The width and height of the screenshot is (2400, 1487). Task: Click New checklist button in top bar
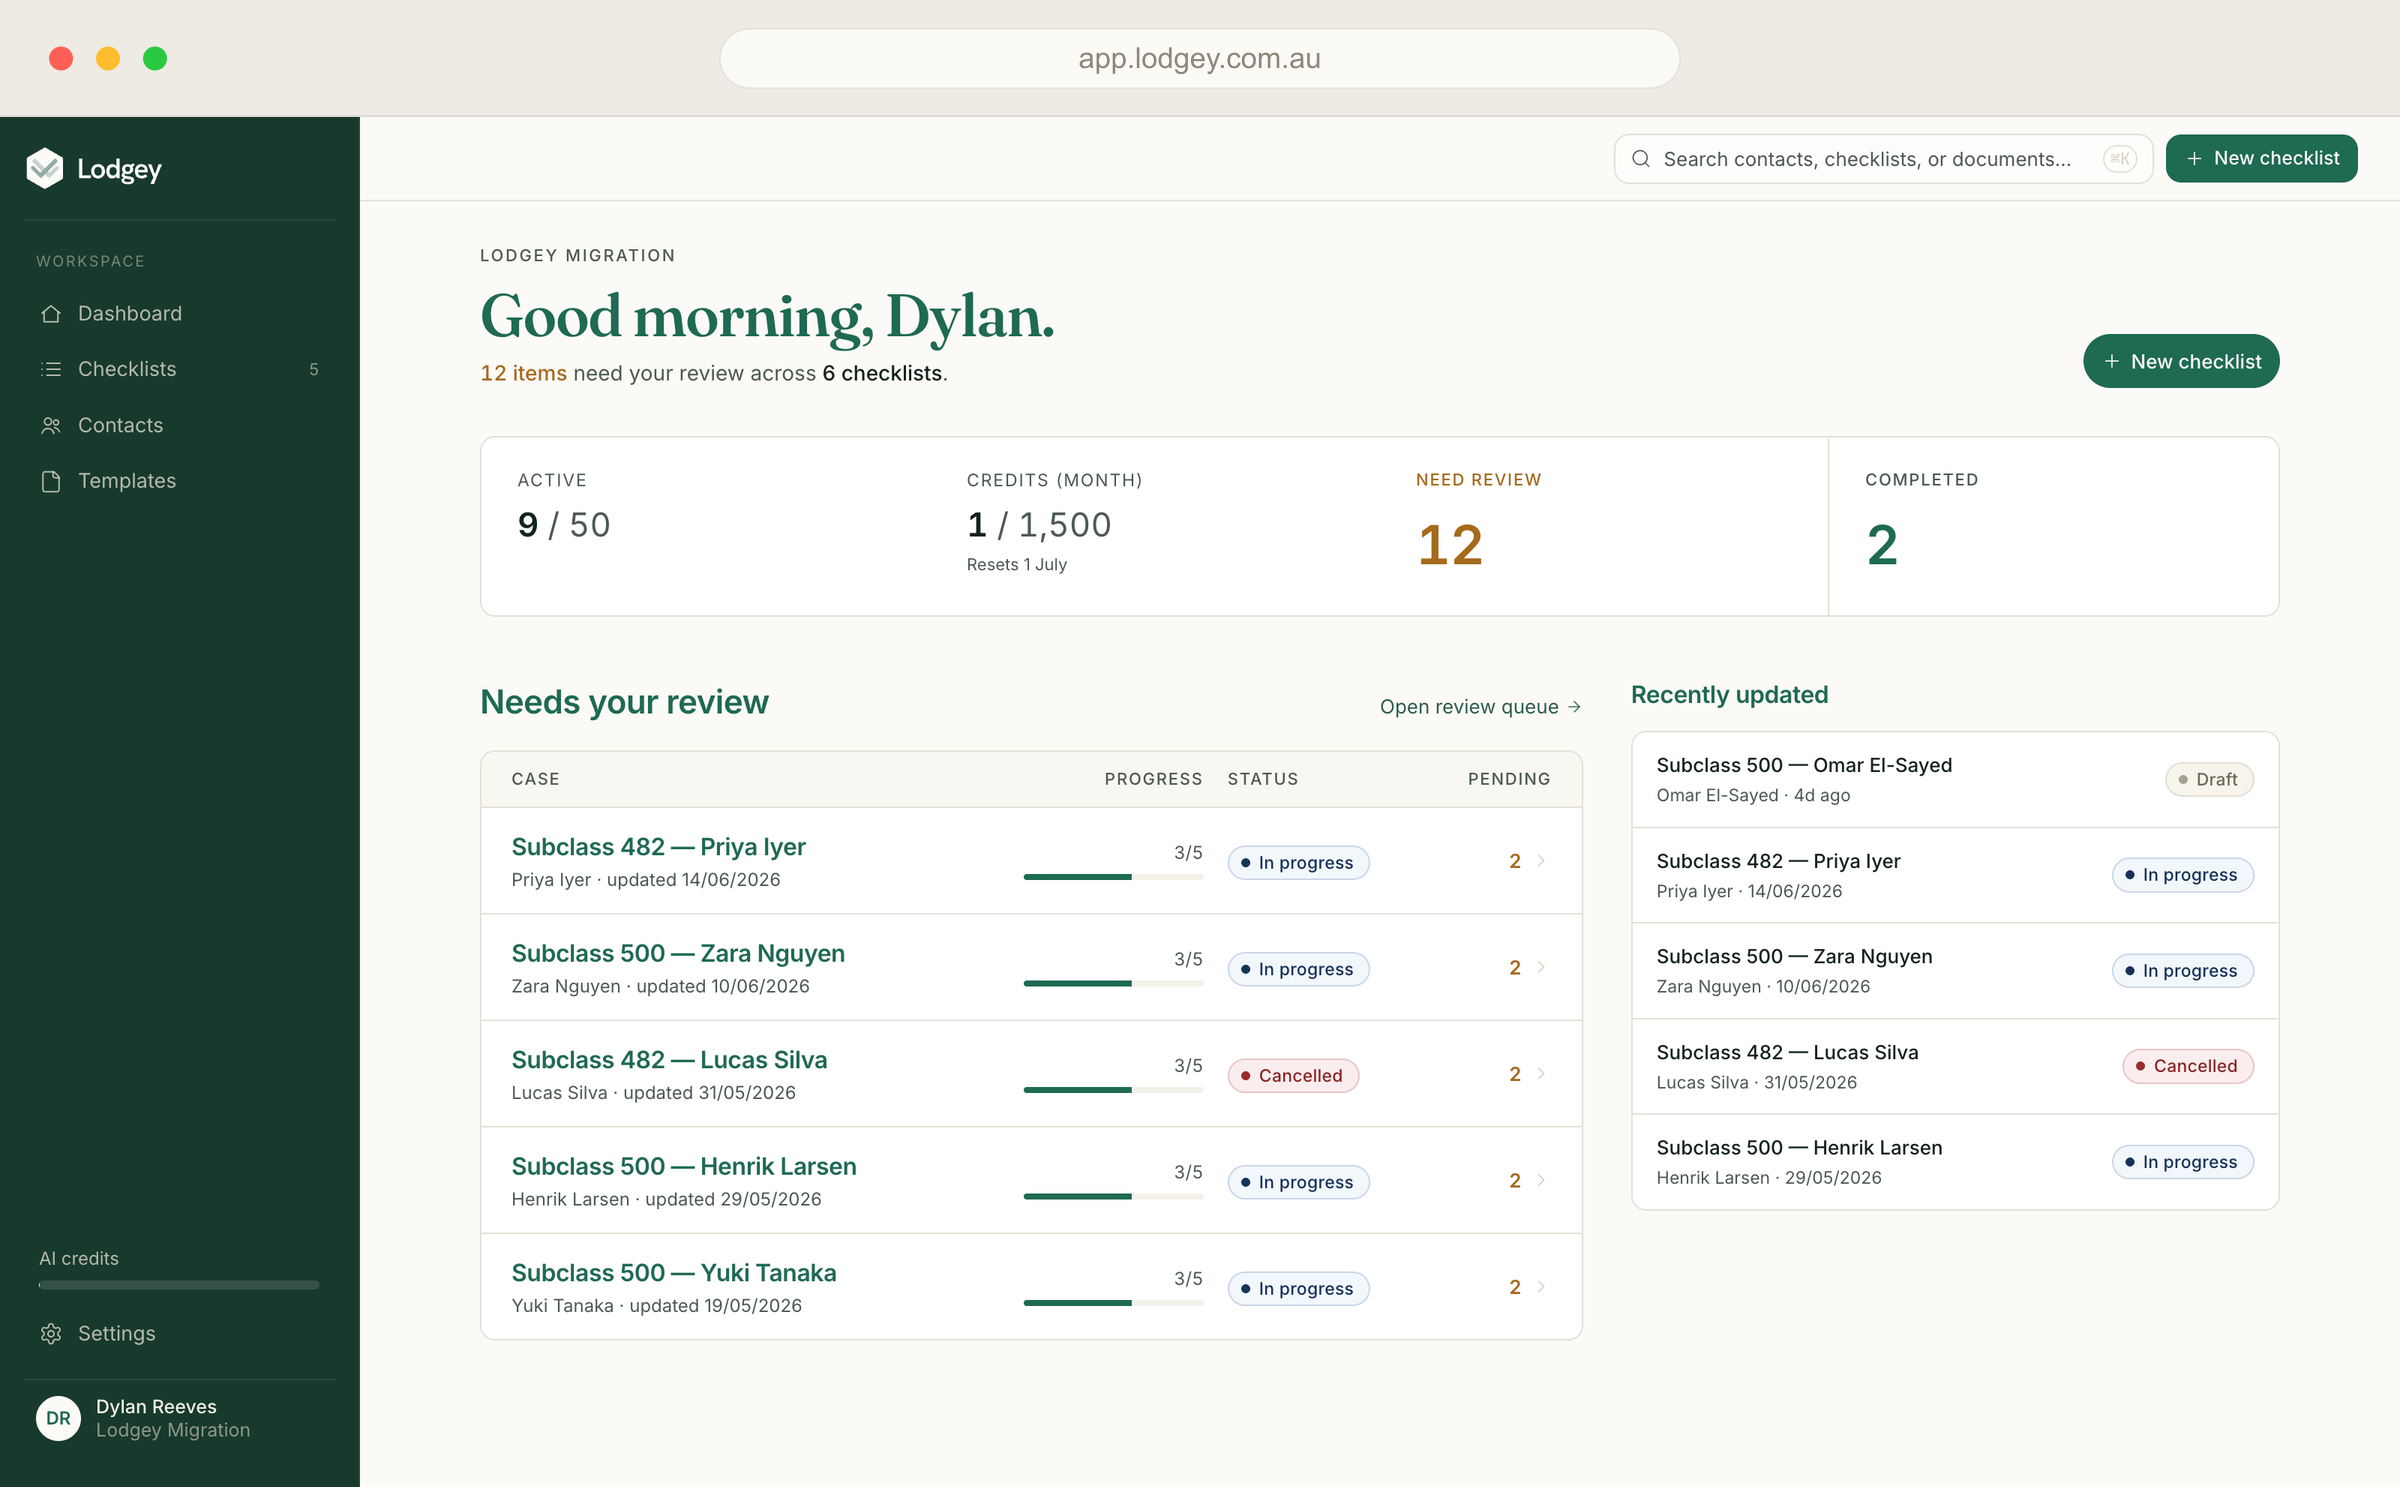click(2261, 159)
